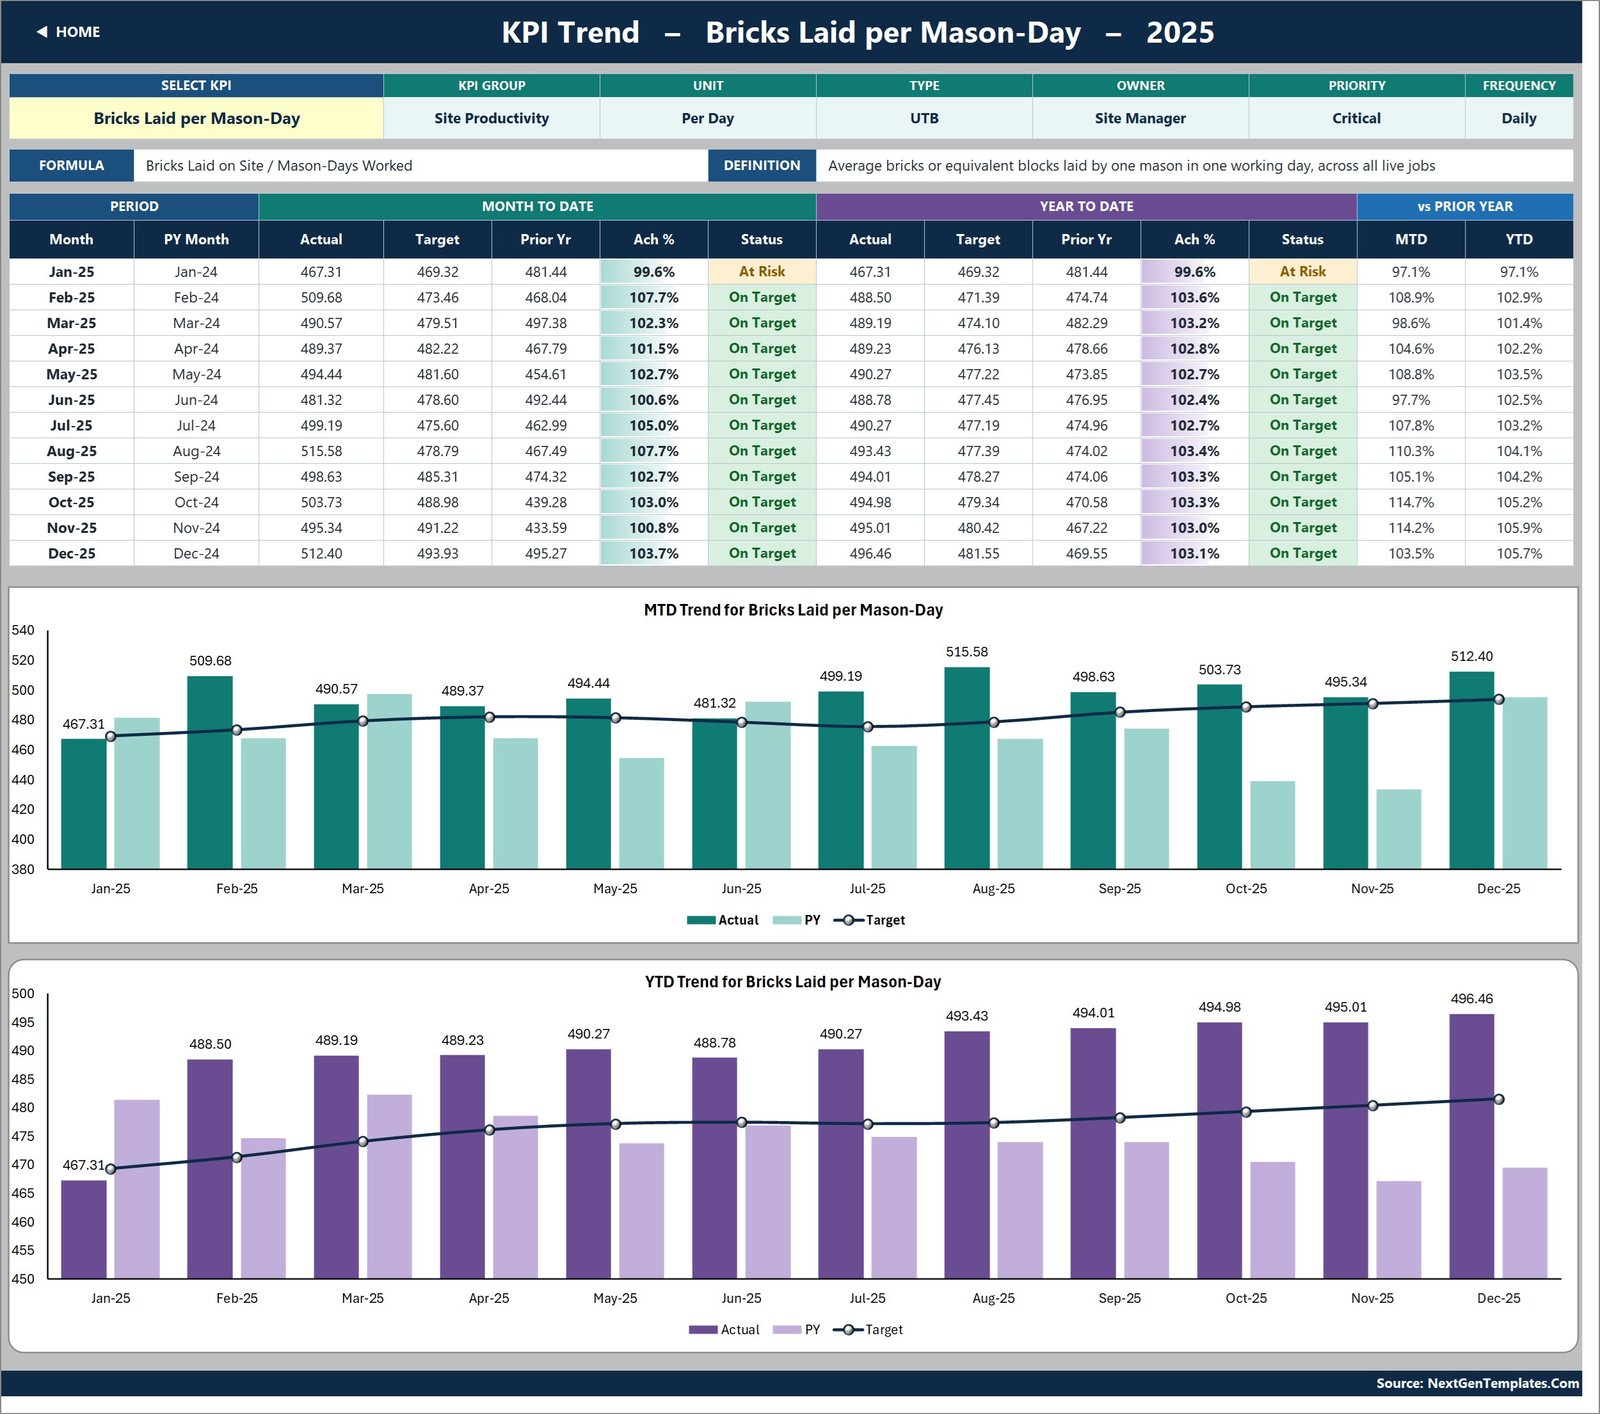The width and height of the screenshot is (1600, 1414).
Task: Click the Dec-25 target marker in MTD chart
Action: pos(1498,700)
